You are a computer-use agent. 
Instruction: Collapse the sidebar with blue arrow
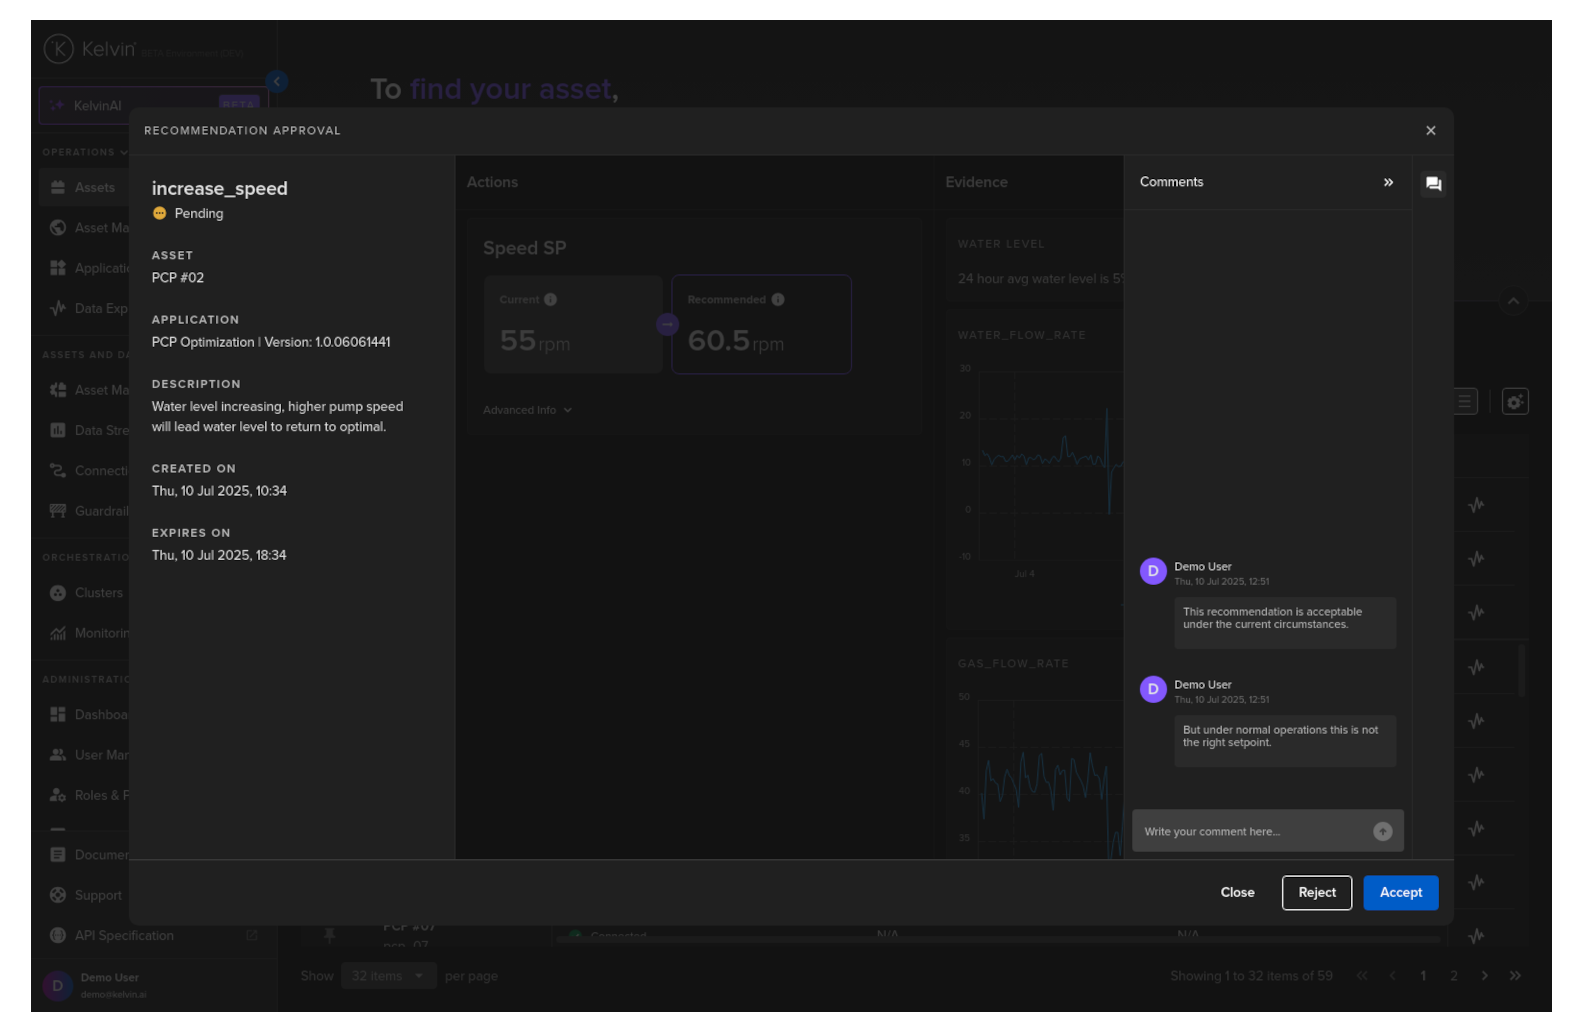[277, 82]
